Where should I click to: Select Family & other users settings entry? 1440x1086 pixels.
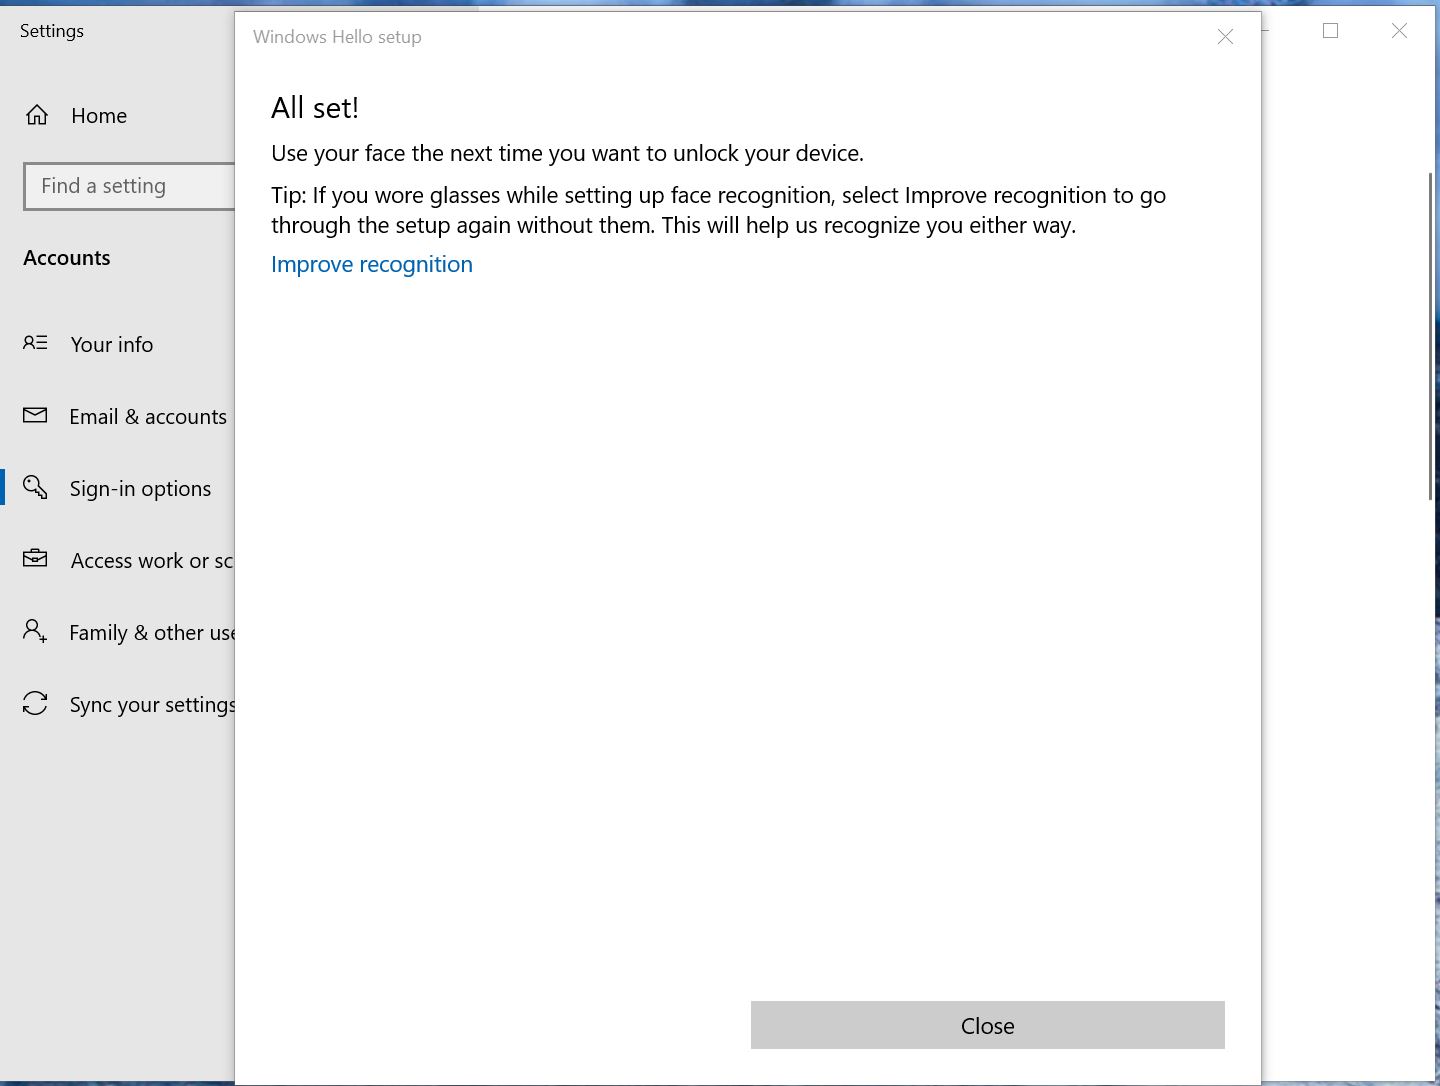(x=150, y=632)
